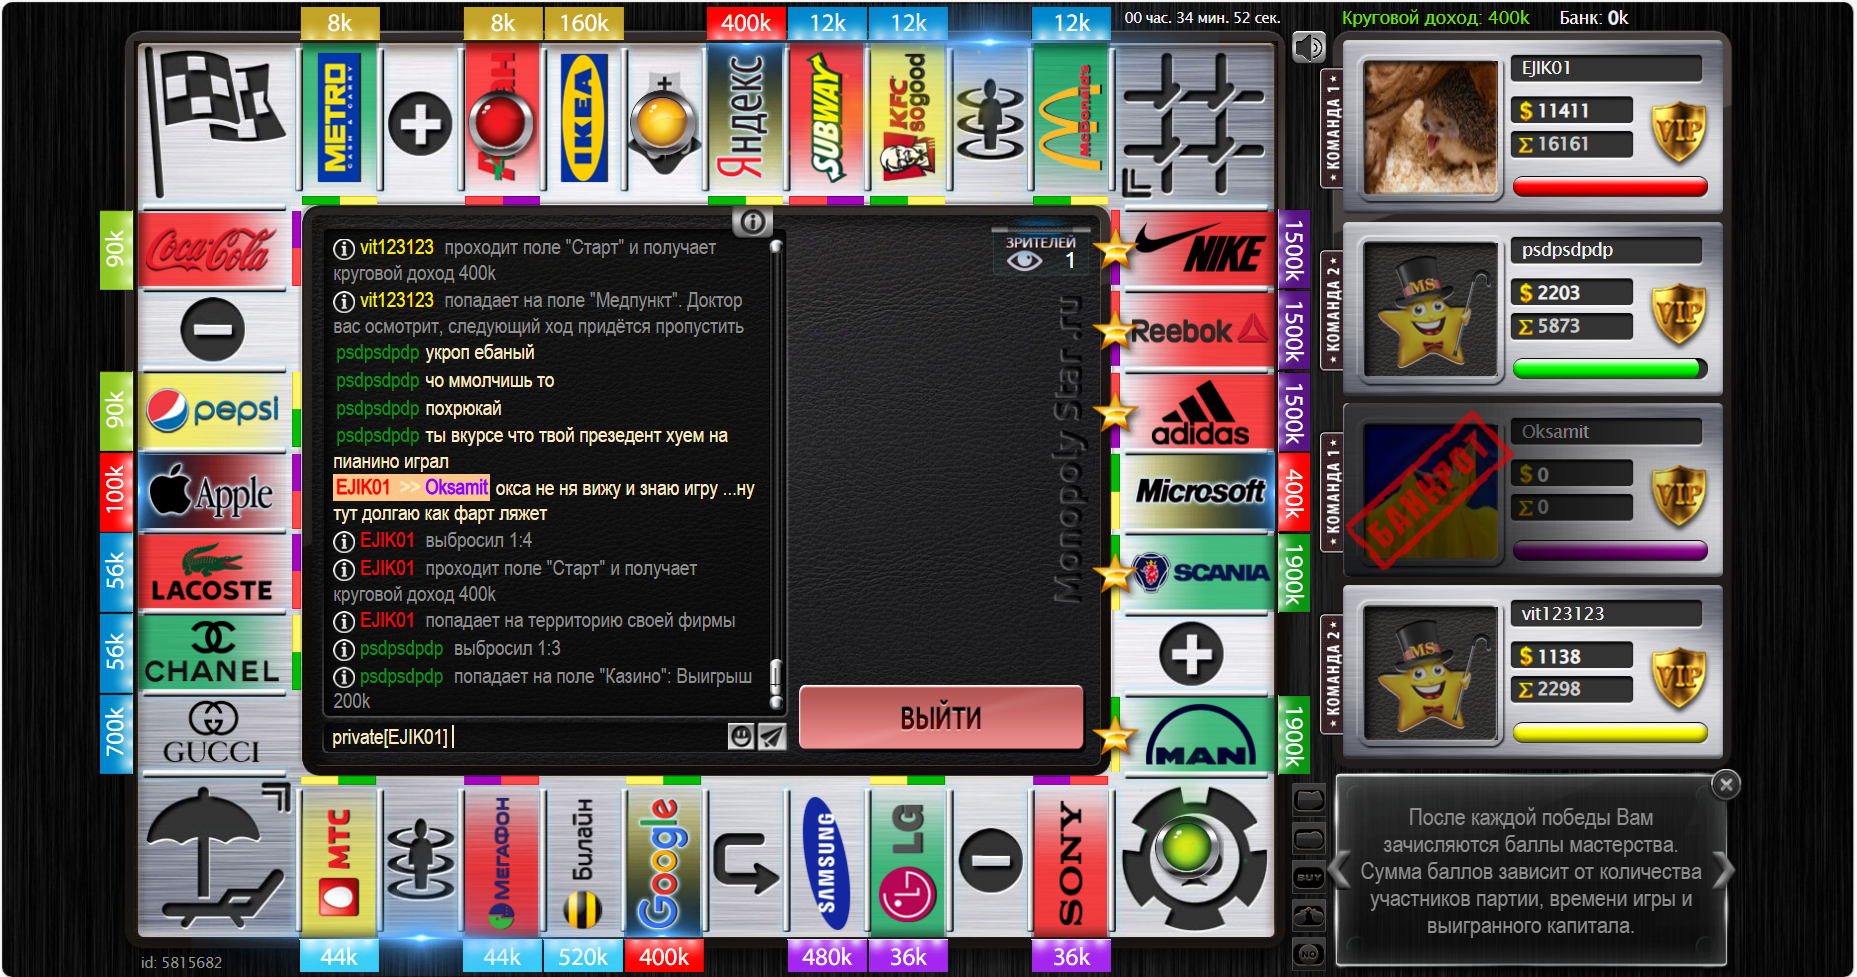The height and width of the screenshot is (977, 1857).
Task: Select the Start checkered flag corner
Action: (x=217, y=122)
